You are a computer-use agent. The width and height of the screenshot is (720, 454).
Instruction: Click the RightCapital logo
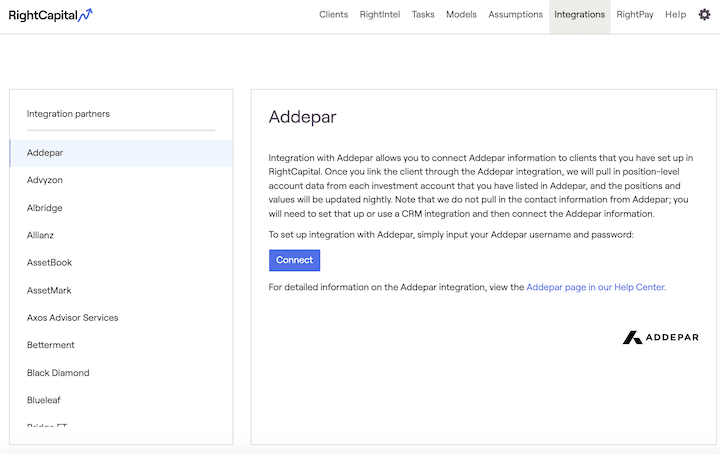coord(51,15)
